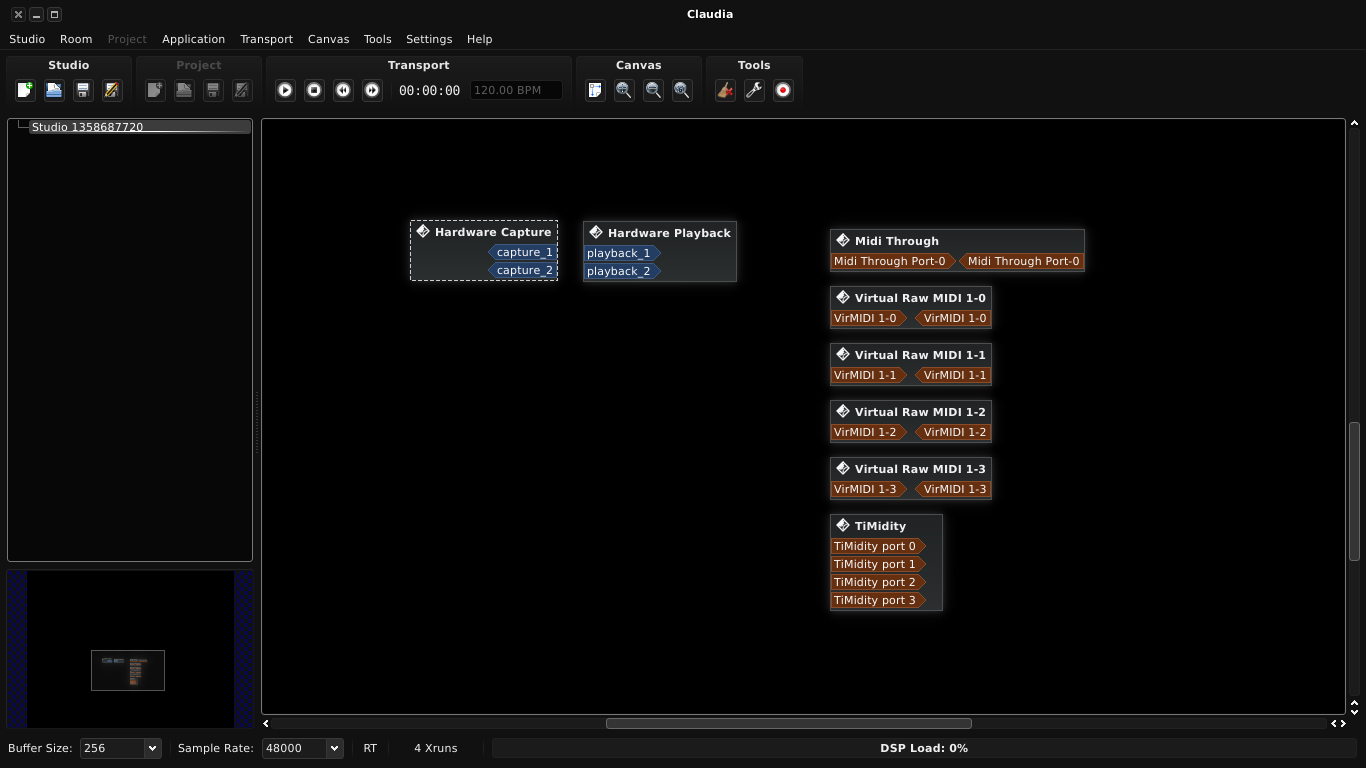Click the Rename Studio pencil icon

(x=112, y=90)
